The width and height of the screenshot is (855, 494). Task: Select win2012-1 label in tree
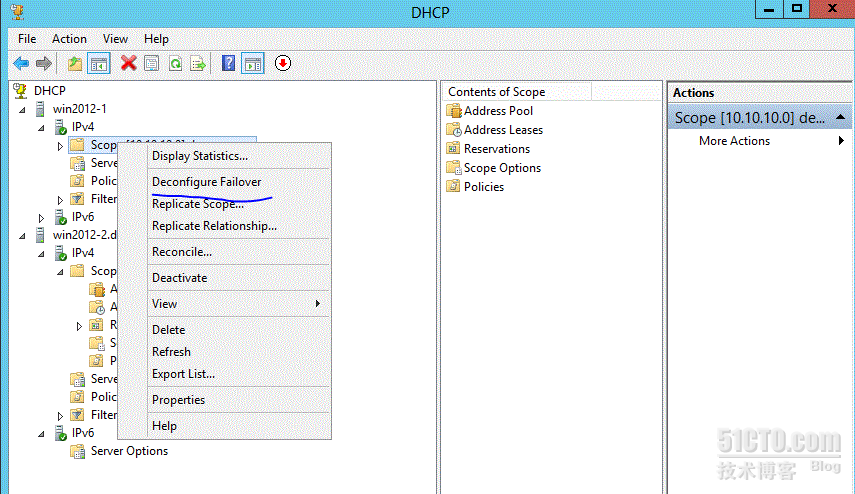click(80, 109)
